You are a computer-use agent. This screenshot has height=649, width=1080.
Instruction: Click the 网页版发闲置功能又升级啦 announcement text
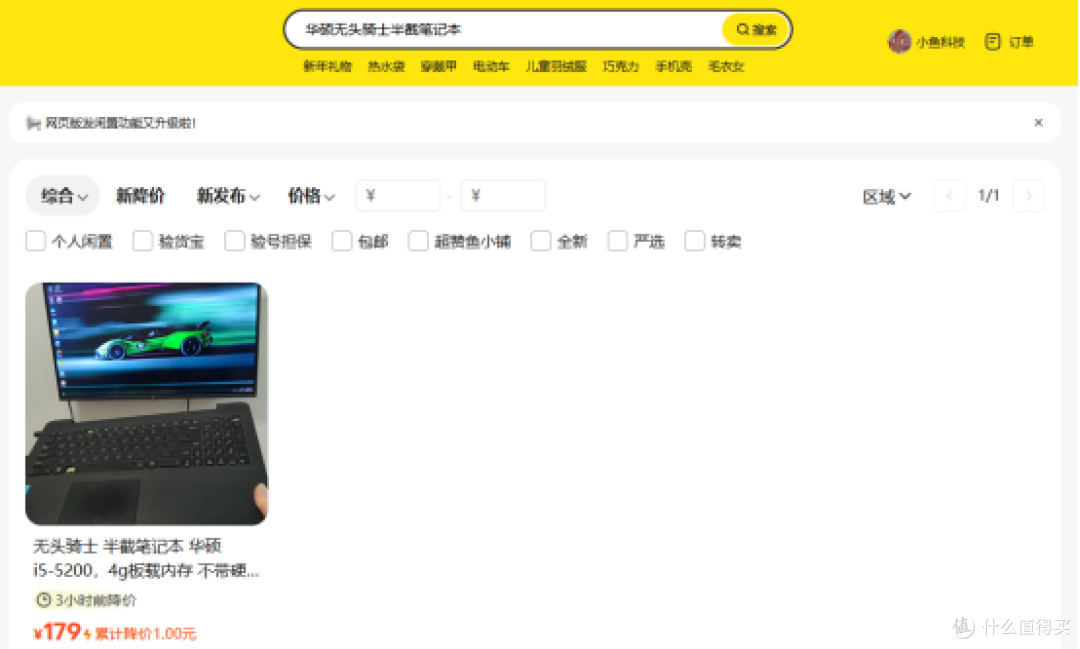[121, 123]
